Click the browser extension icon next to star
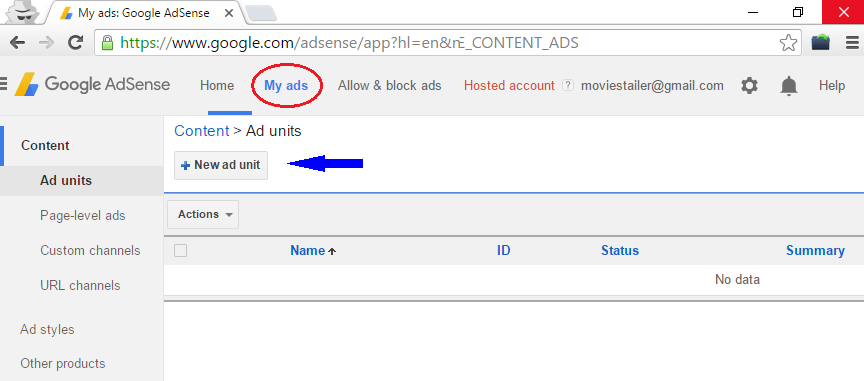Image resolution: width=864 pixels, height=381 pixels. pos(821,42)
